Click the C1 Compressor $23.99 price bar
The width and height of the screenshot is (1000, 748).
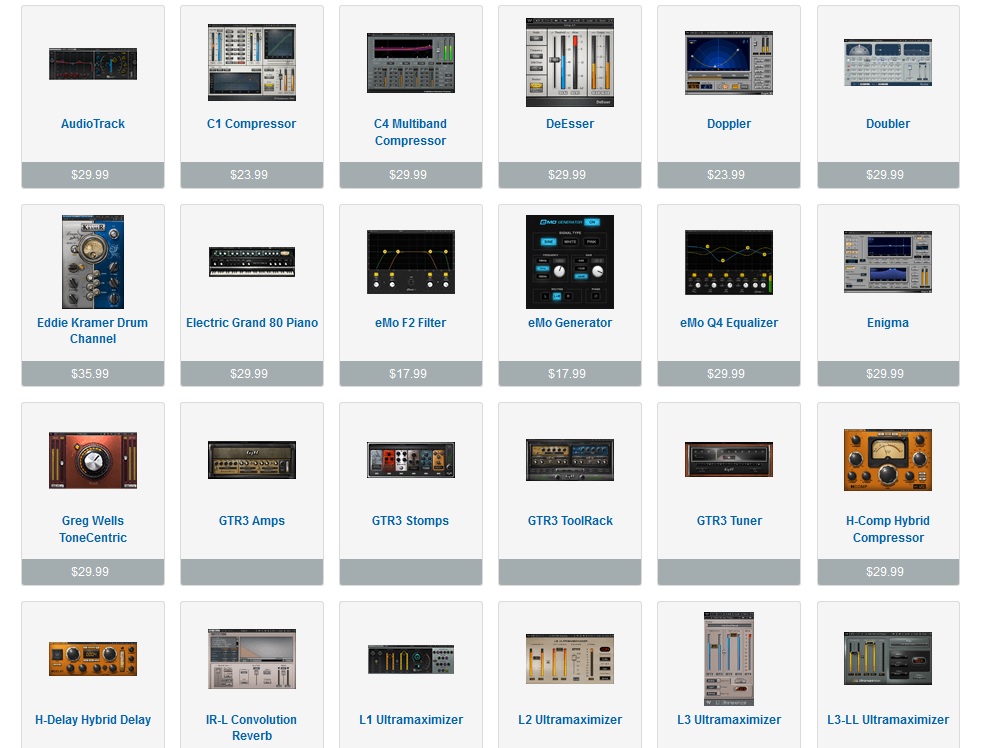tap(252, 175)
